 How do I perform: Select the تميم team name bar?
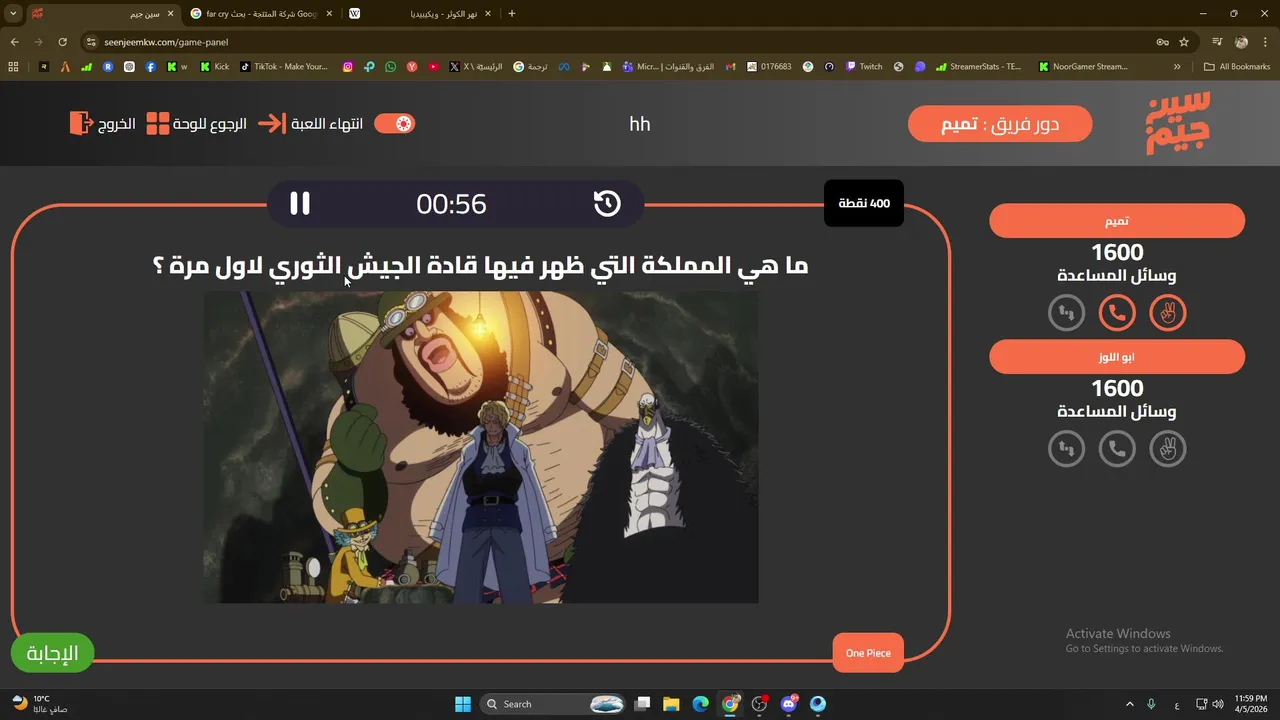point(1117,221)
